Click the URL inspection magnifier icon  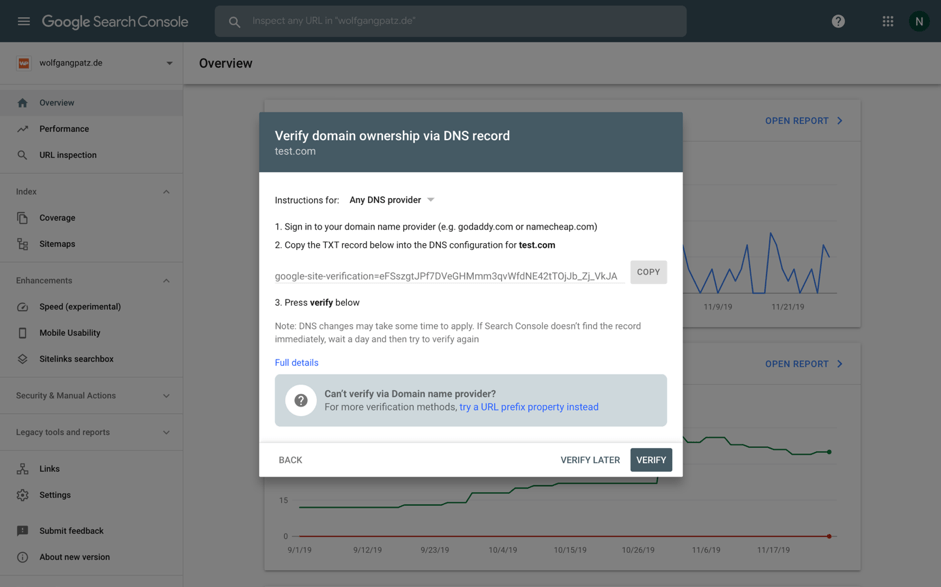pyautogui.click(x=22, y=155)
